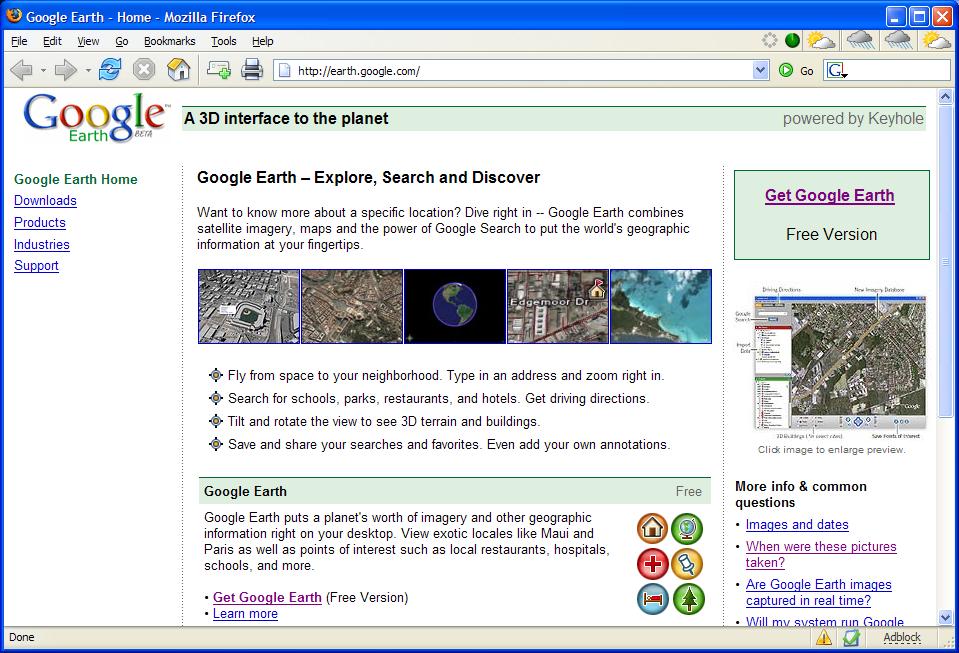The width and height of the screenshot is (959, 653).
Task: Print the page using the printer icon
Action: 251,70
